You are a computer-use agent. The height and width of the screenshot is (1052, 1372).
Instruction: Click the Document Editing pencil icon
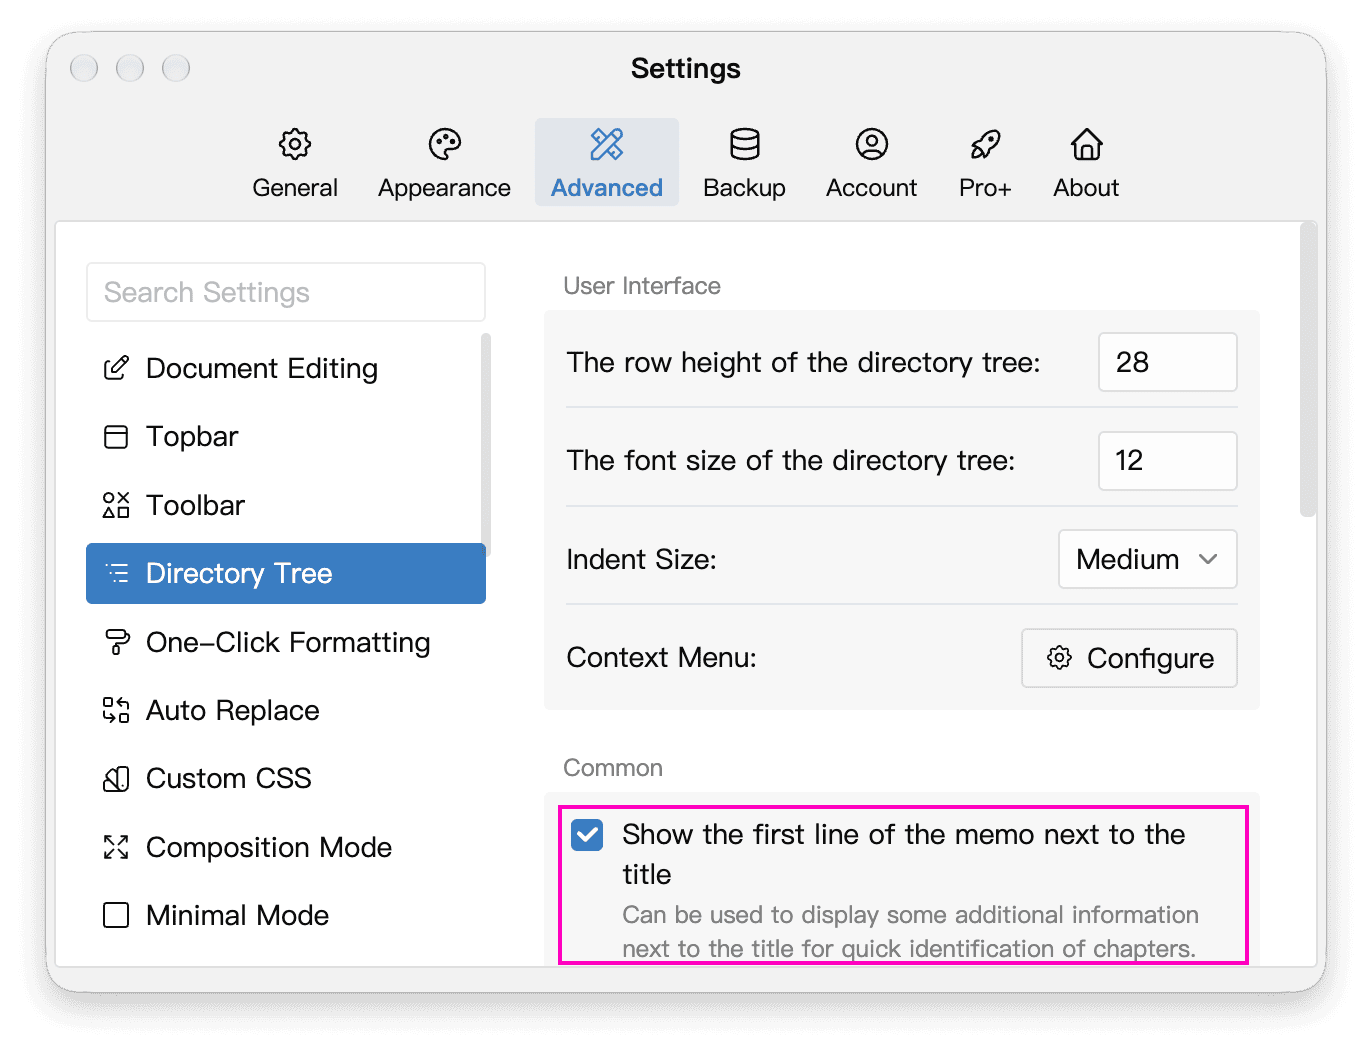(116, 368)
